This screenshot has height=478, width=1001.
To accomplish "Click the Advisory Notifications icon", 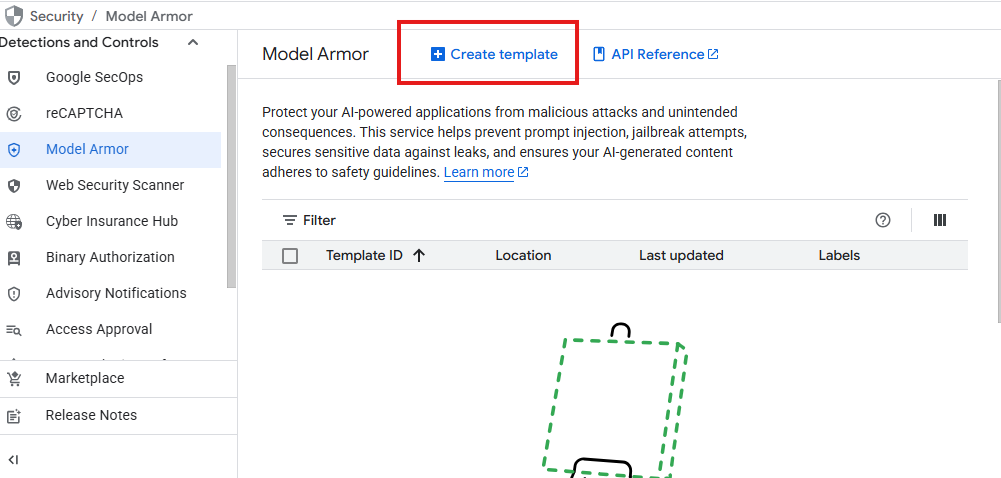I will click(x=13, y=294).
